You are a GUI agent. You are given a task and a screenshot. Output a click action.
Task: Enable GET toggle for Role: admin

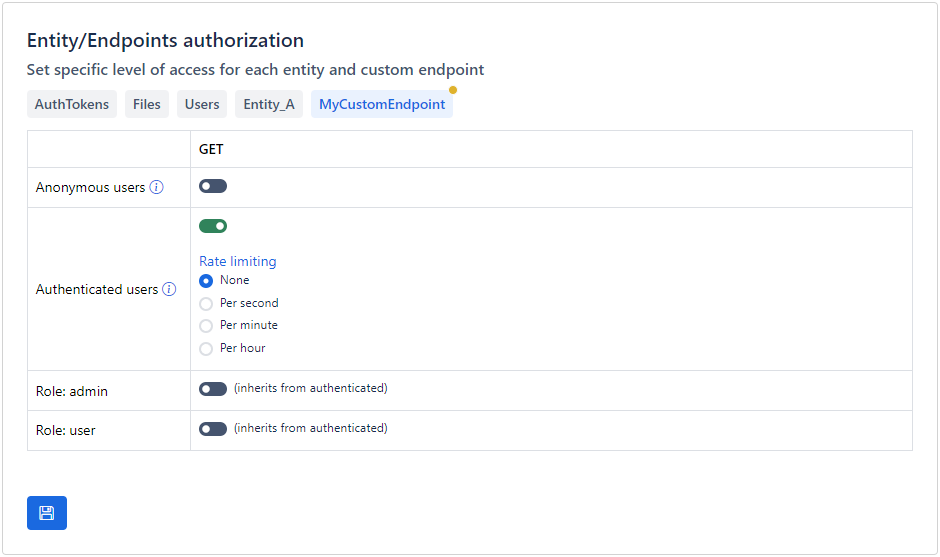pos(213,389)
